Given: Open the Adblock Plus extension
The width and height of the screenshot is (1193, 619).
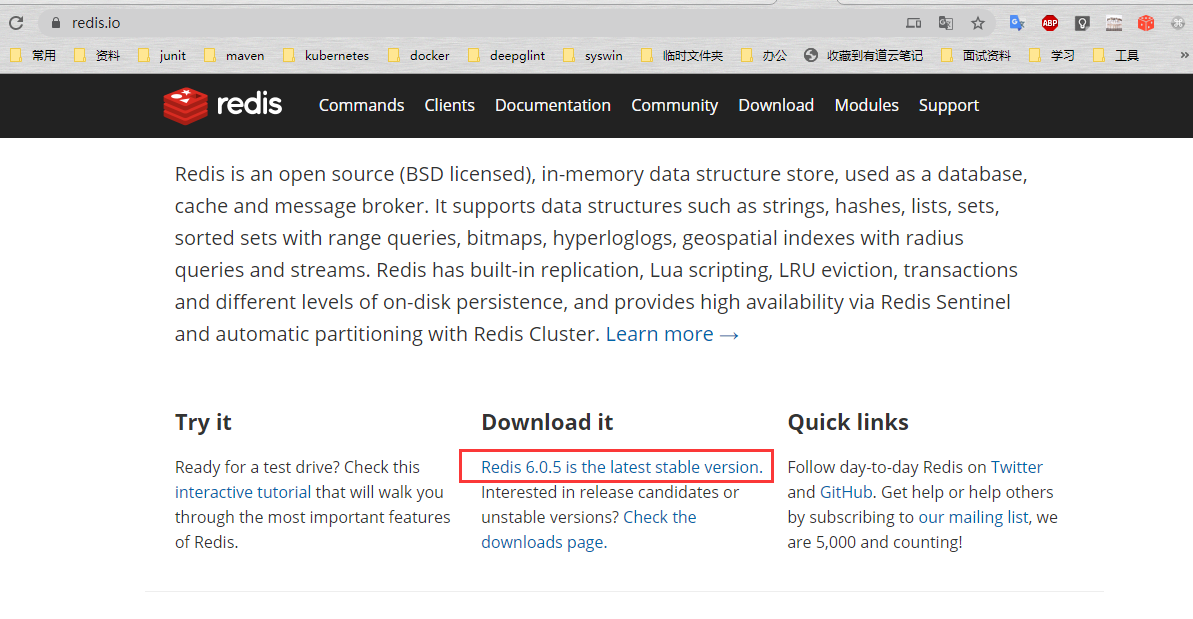Looking at the screenshot, I should [x=1049, y=22].
